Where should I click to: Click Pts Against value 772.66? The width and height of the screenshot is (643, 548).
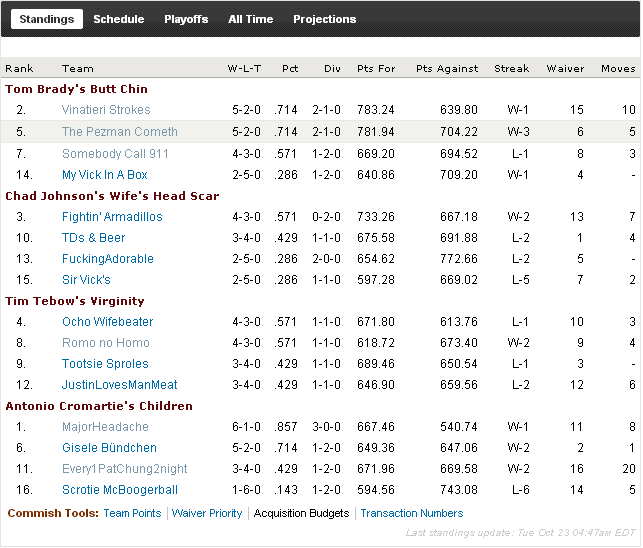459,259
